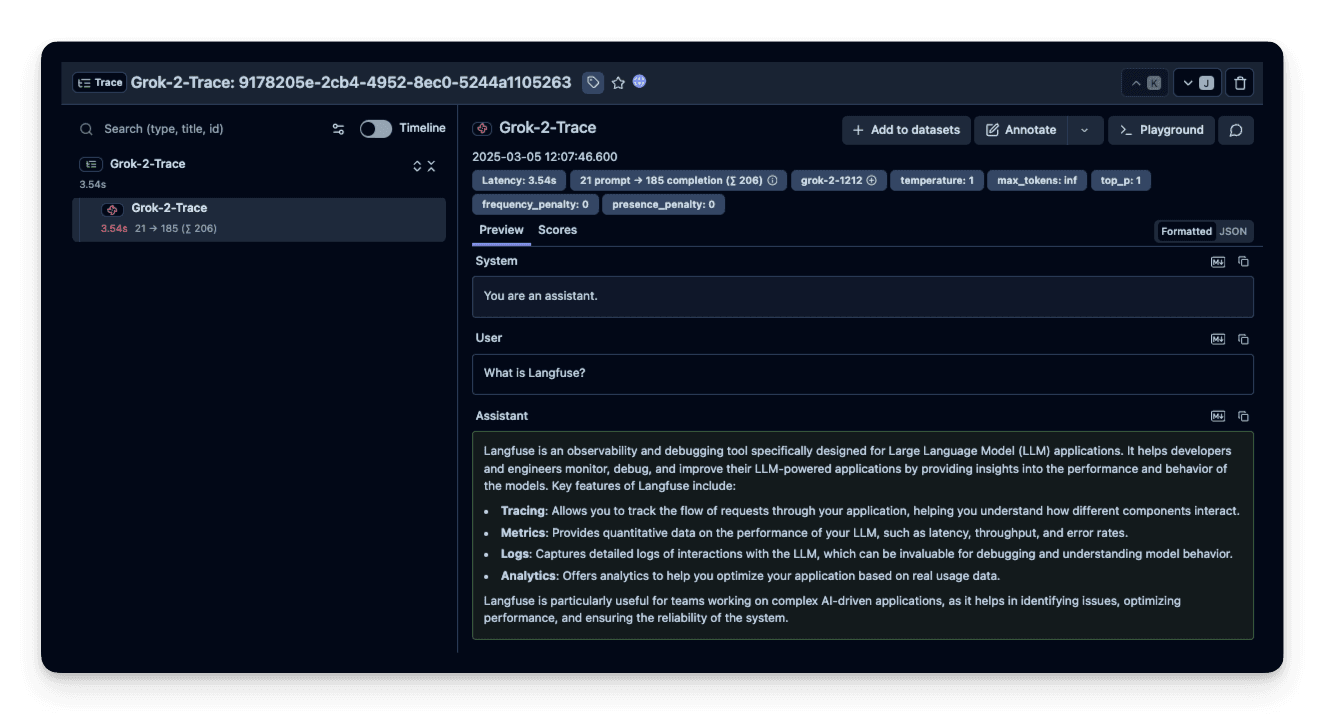Expand all nodes in the trace tree
Screen dimensions: 1325x714
click(418, 166)
